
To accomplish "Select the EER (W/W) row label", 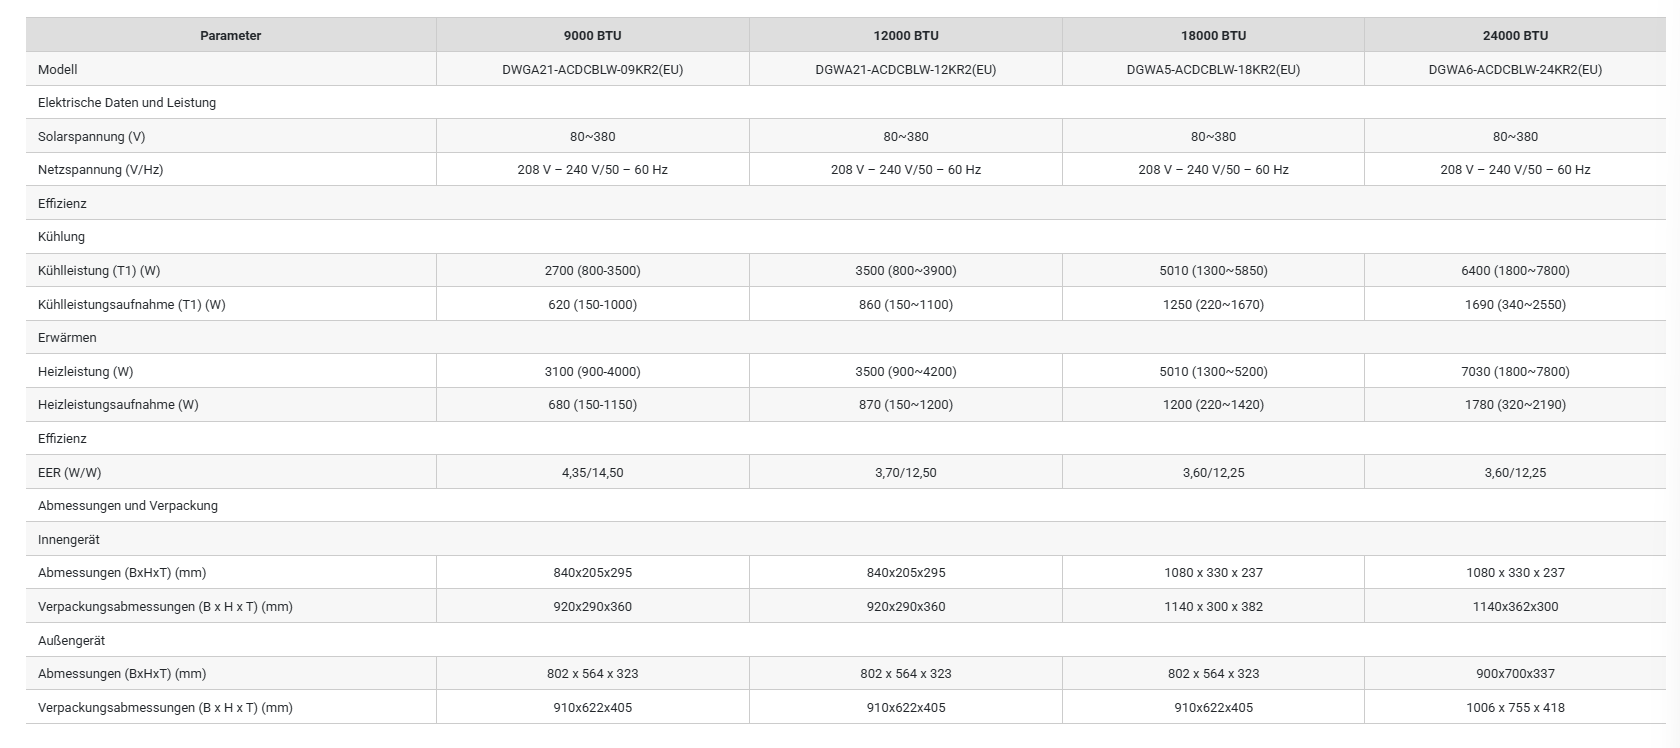I will (x=69, y=473).
